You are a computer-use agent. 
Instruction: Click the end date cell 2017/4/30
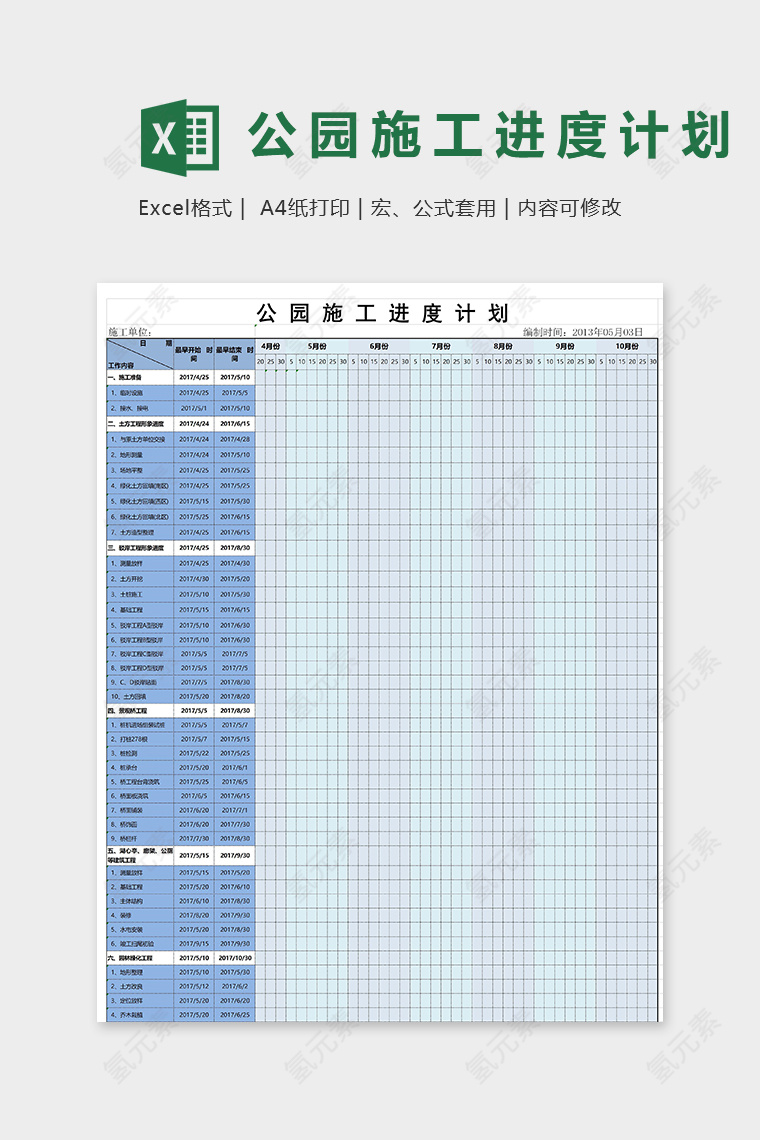(x=235, y=563)
